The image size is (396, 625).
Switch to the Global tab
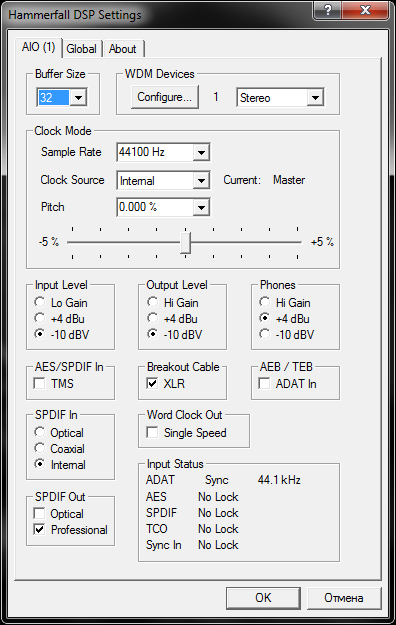[81, 49]
